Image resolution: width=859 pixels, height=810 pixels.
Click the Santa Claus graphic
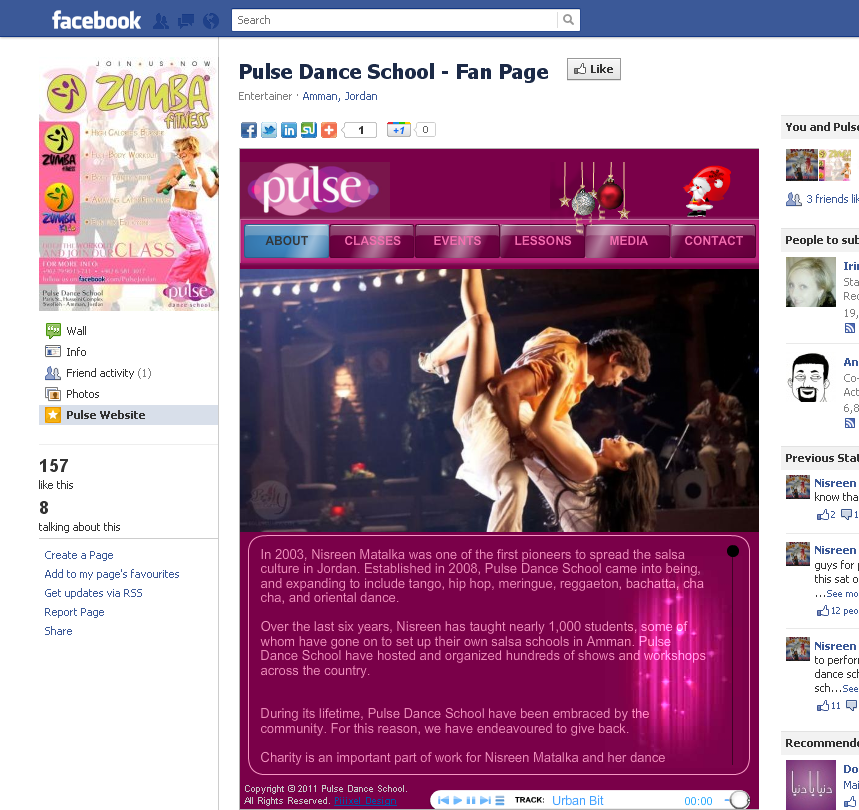click(x=706, y=191)
